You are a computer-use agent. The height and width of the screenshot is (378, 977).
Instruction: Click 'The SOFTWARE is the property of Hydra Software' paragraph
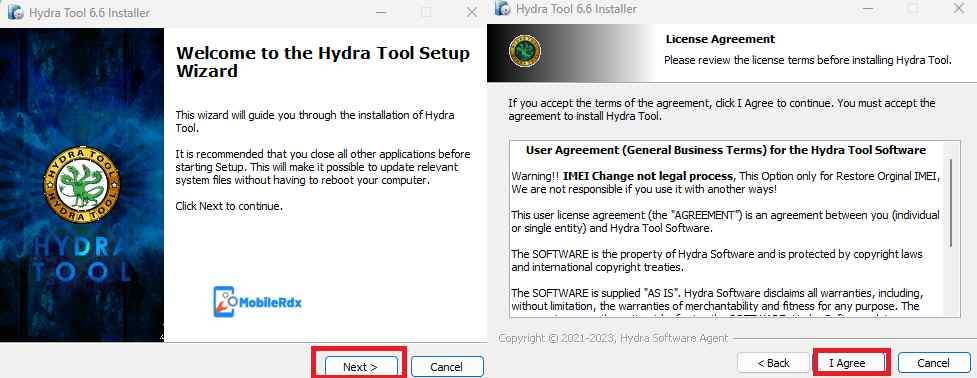[x=717, y=261]
